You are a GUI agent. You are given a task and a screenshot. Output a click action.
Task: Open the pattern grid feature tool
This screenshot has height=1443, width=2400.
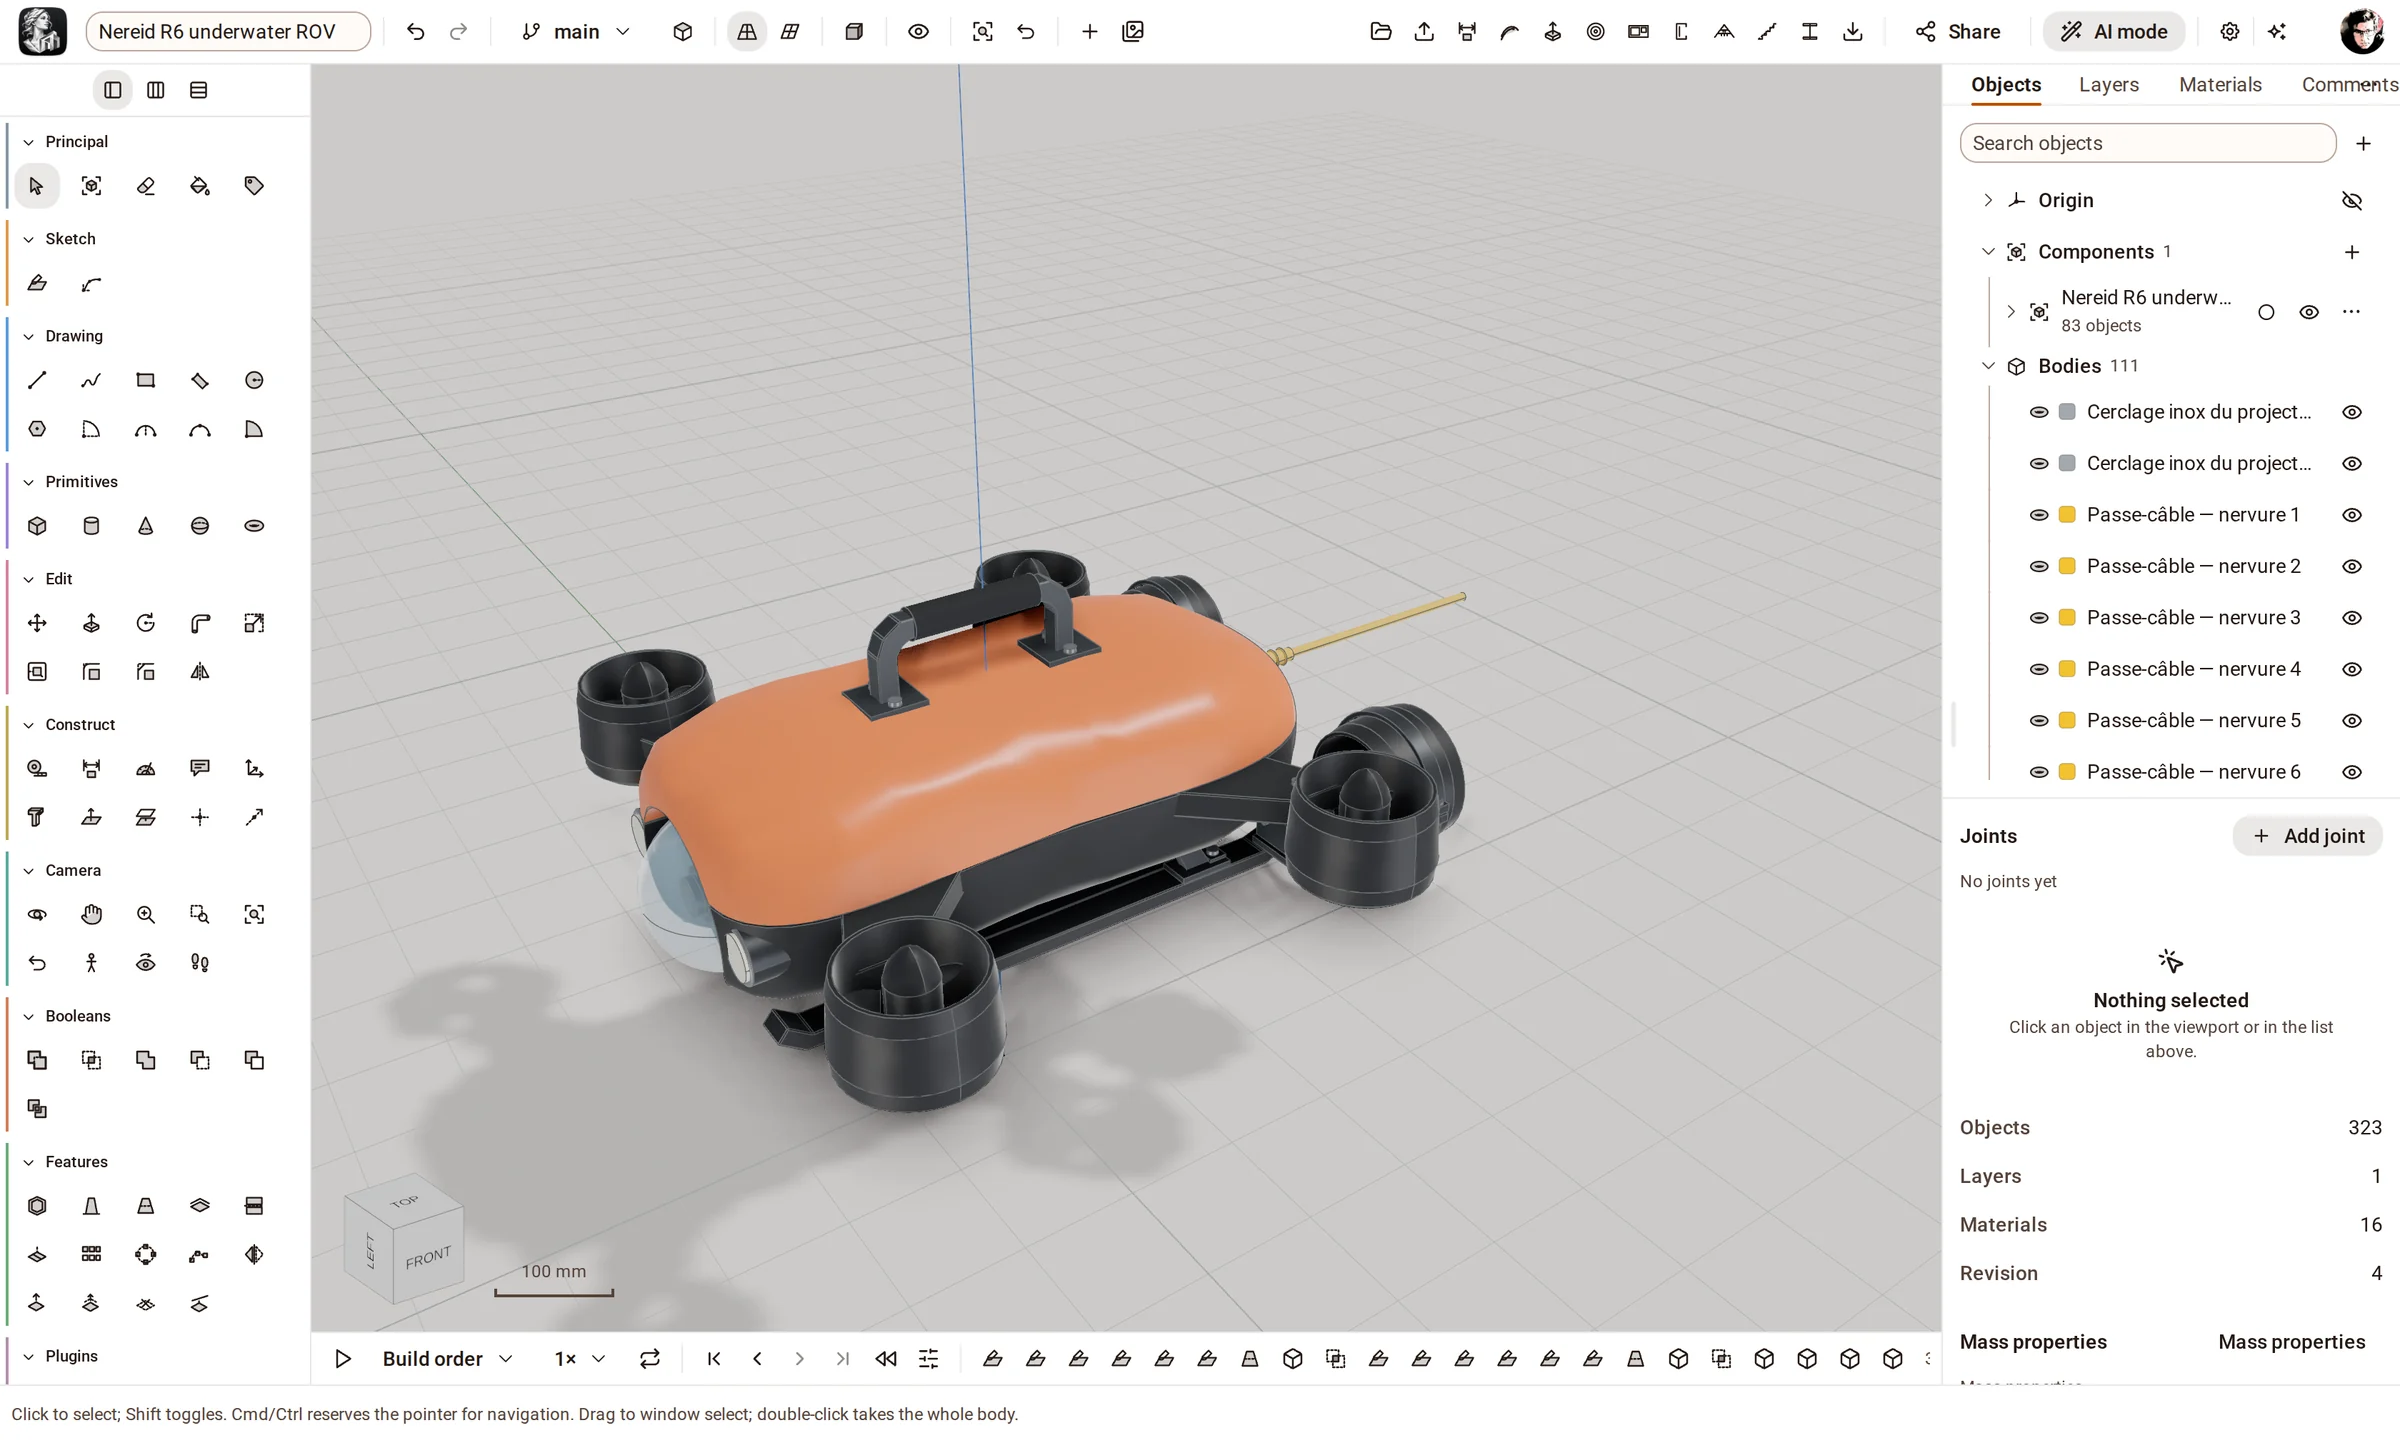coord(91,1254)
